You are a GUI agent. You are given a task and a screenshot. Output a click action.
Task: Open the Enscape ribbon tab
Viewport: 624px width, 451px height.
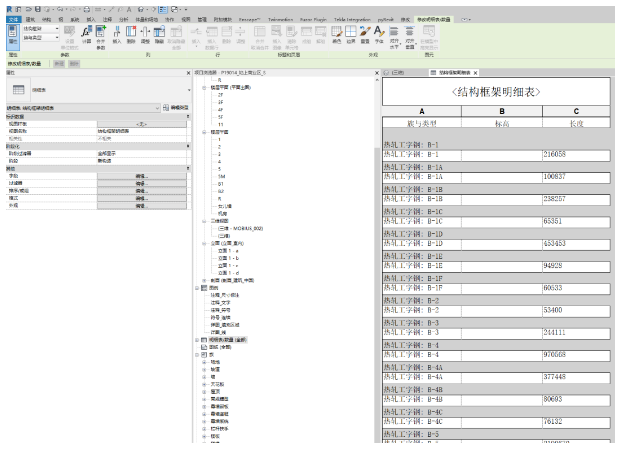[x=250, y=20]
